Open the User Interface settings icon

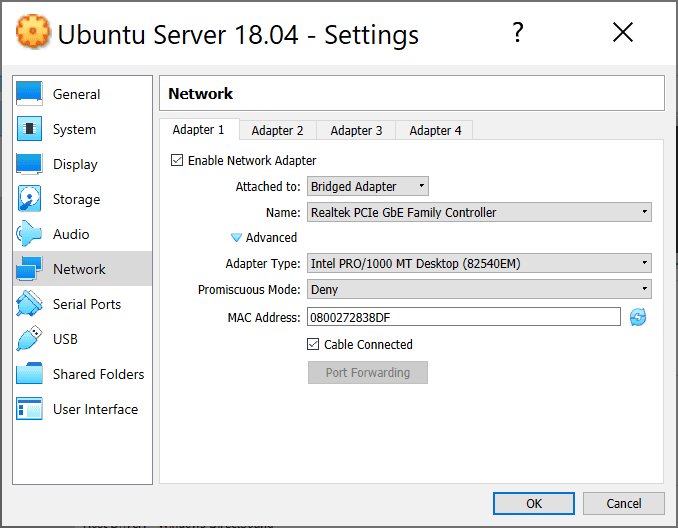[30, 409]
